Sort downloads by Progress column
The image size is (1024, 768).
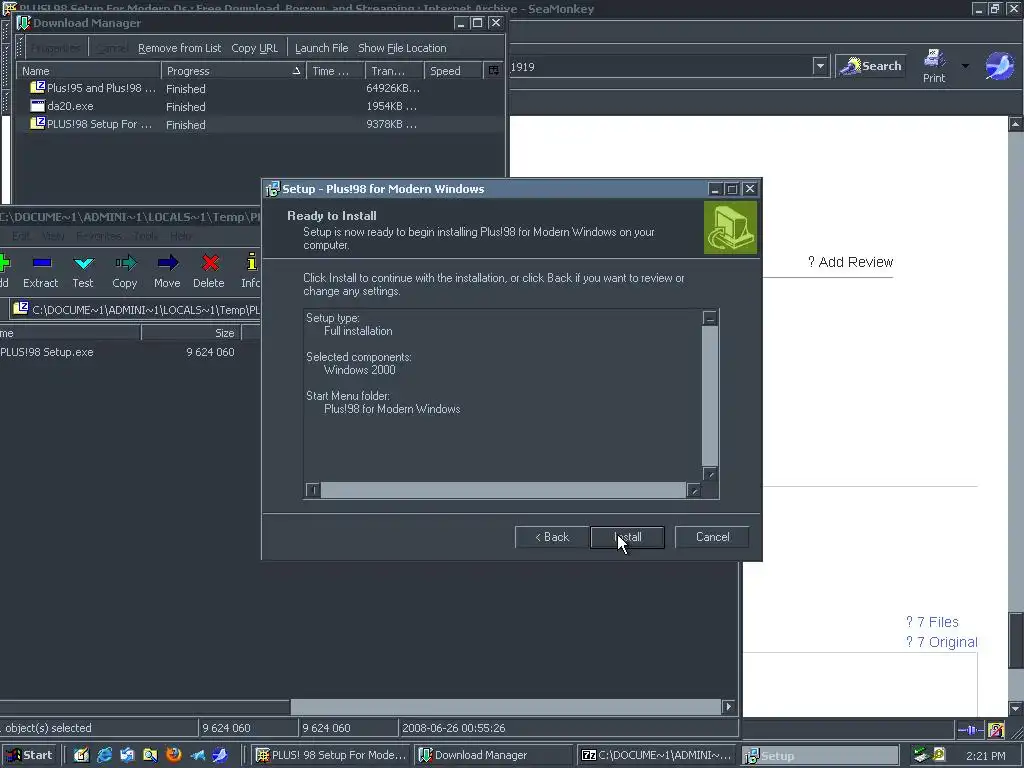tap(232, 71)
